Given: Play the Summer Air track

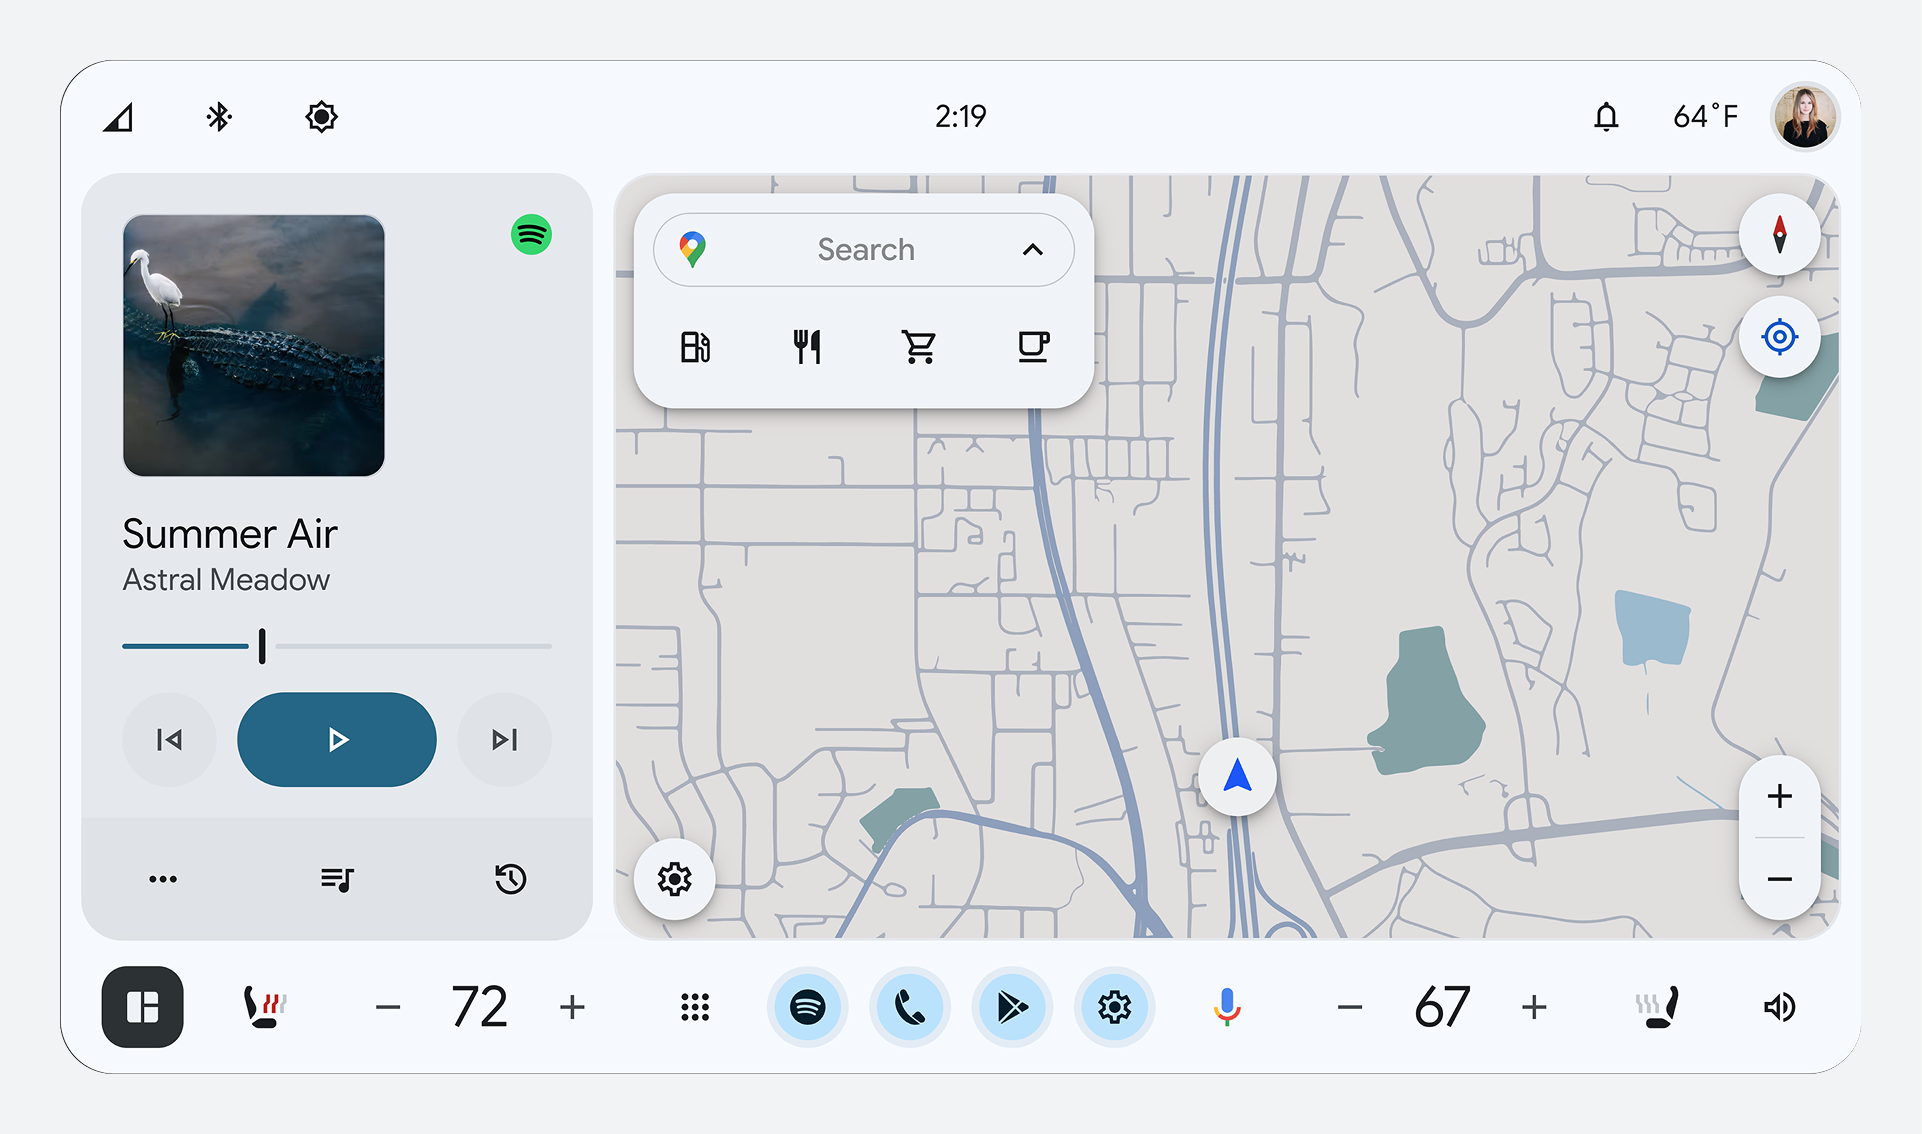Looking at the screenshot, I should pyautogui.click(x=337, y=740).
